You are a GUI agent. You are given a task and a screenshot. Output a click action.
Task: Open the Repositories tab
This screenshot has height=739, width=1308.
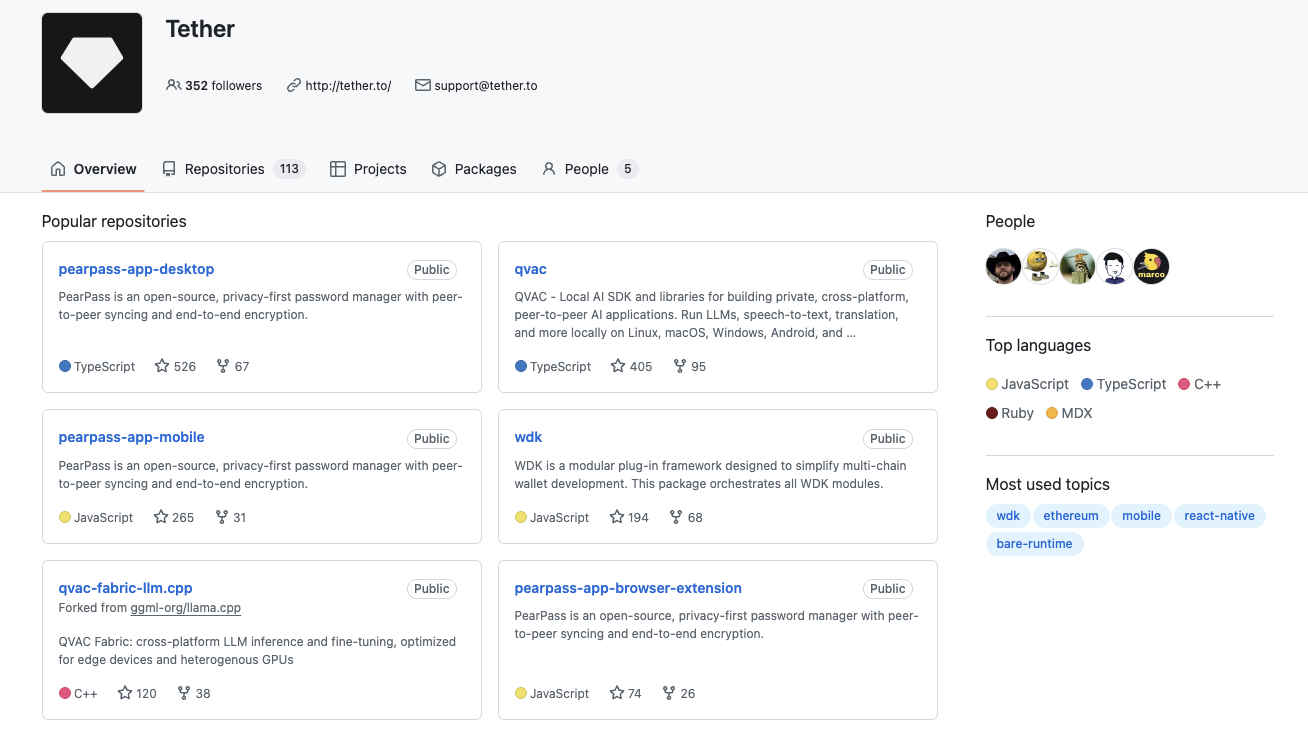click(233, 169)
